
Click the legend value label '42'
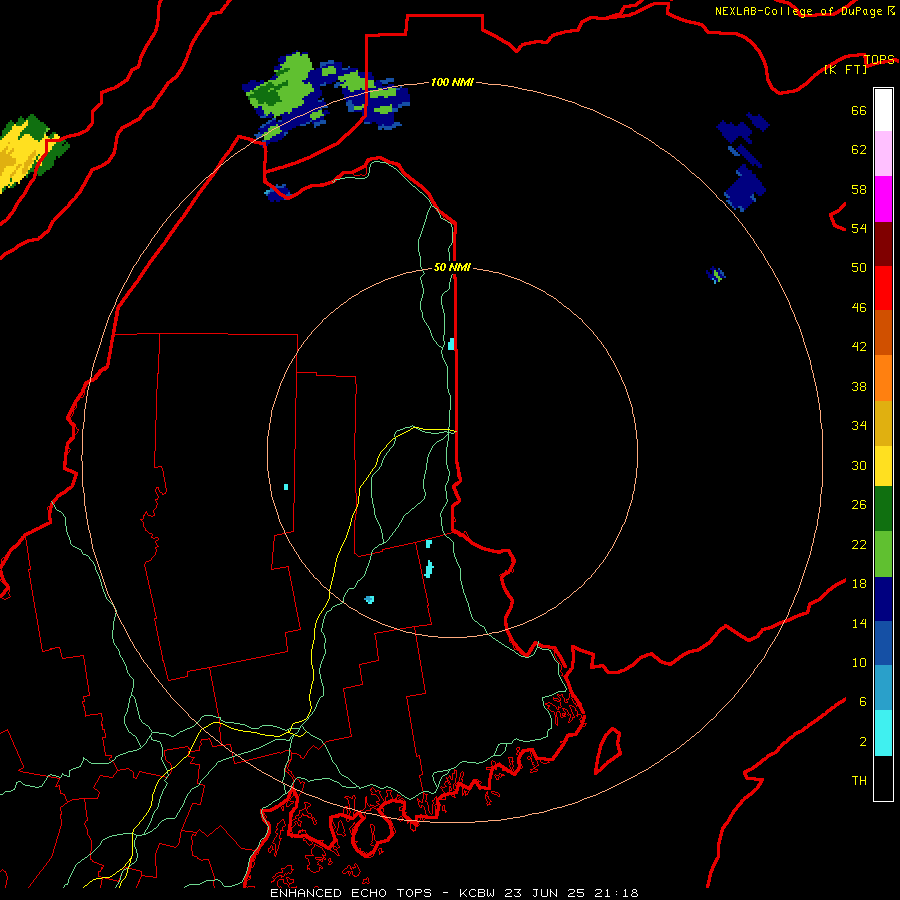click(x=859, y=346)
